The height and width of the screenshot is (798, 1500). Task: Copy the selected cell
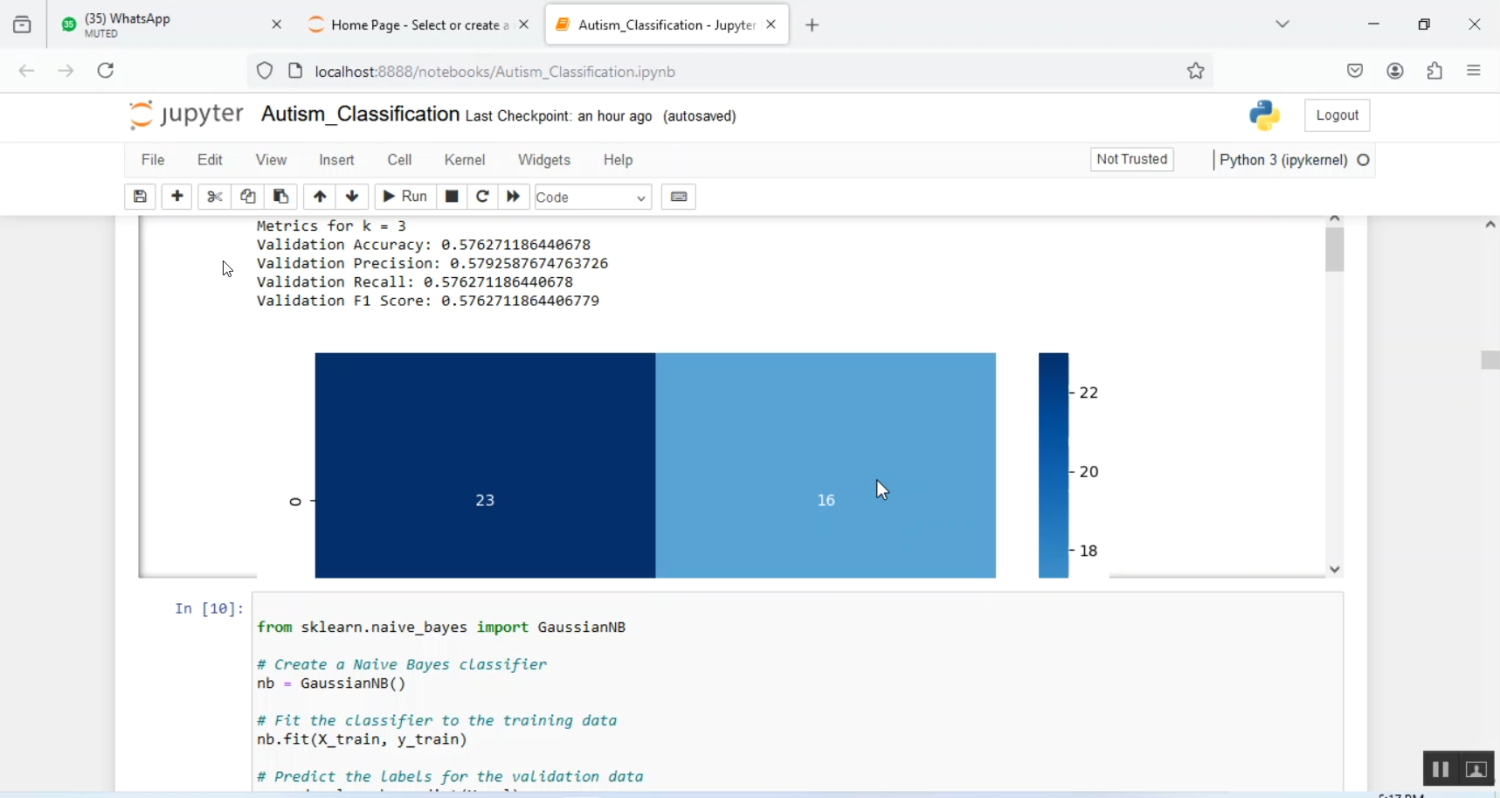[x=247, y=196]
